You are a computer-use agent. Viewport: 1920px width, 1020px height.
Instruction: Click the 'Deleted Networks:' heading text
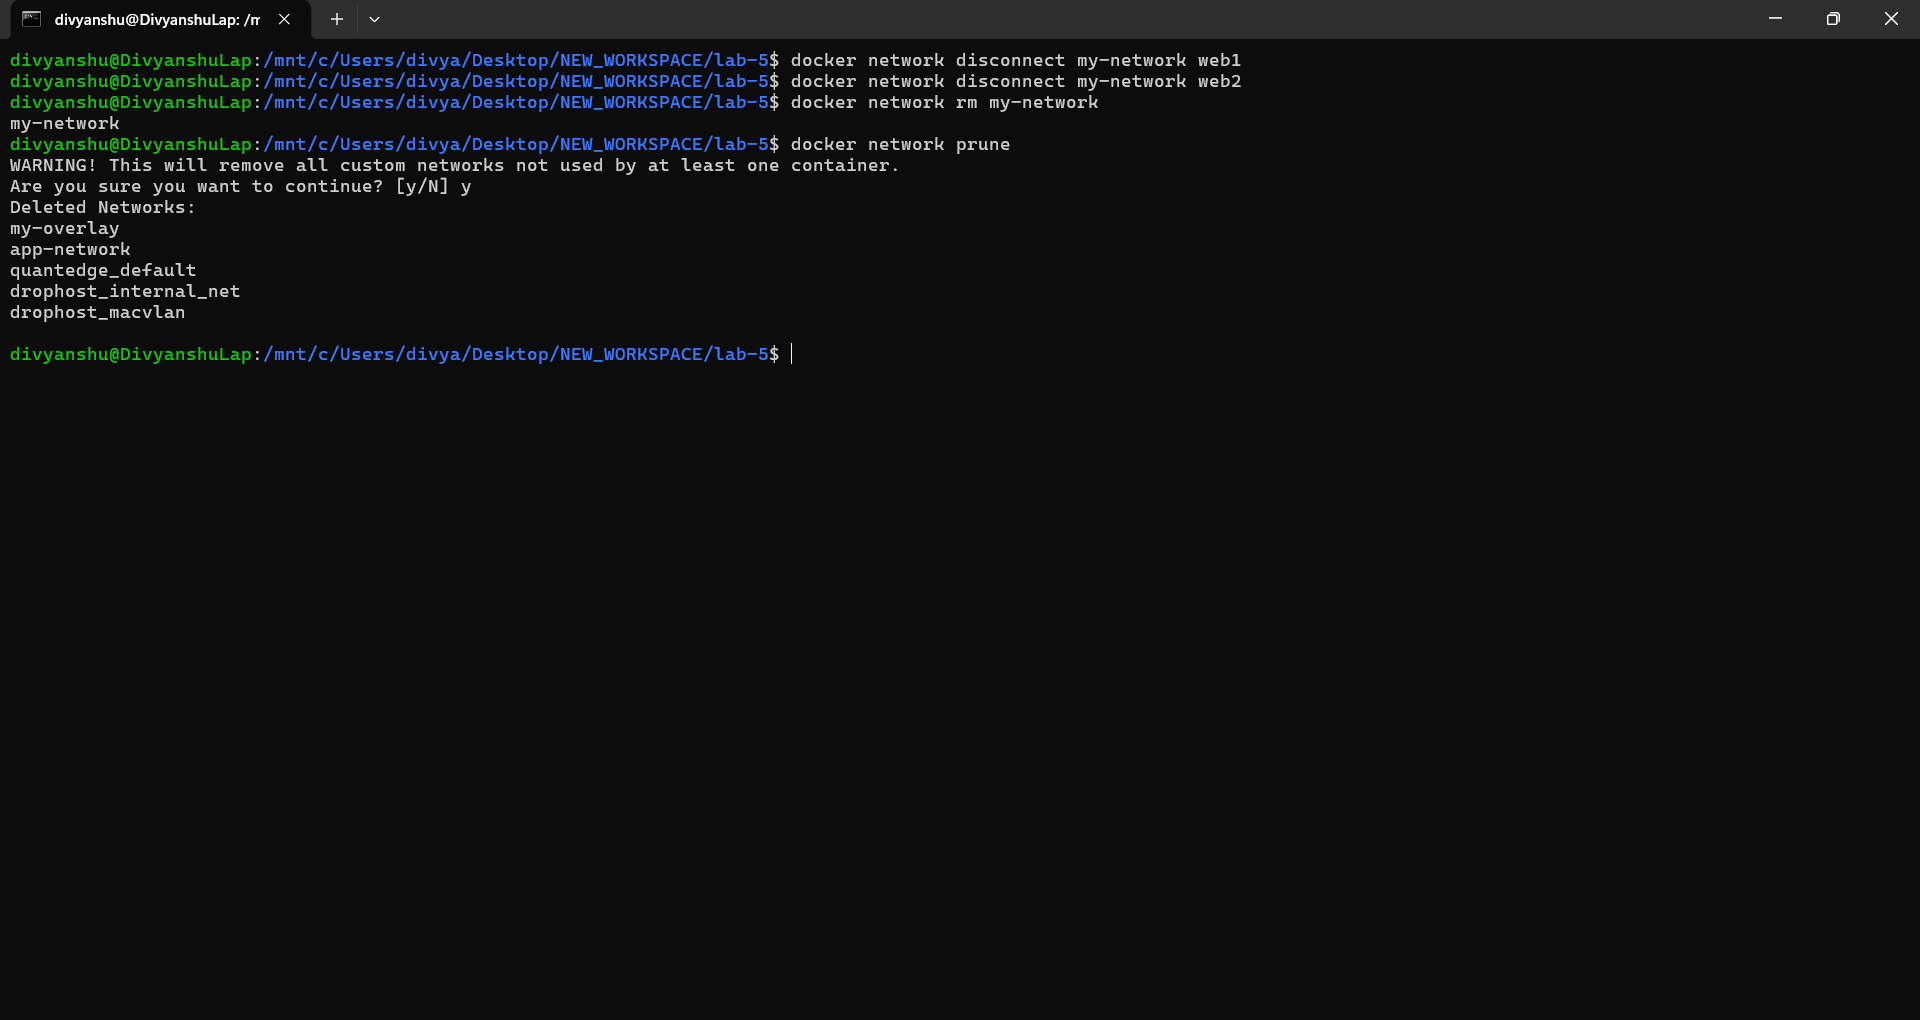(102, 208)
